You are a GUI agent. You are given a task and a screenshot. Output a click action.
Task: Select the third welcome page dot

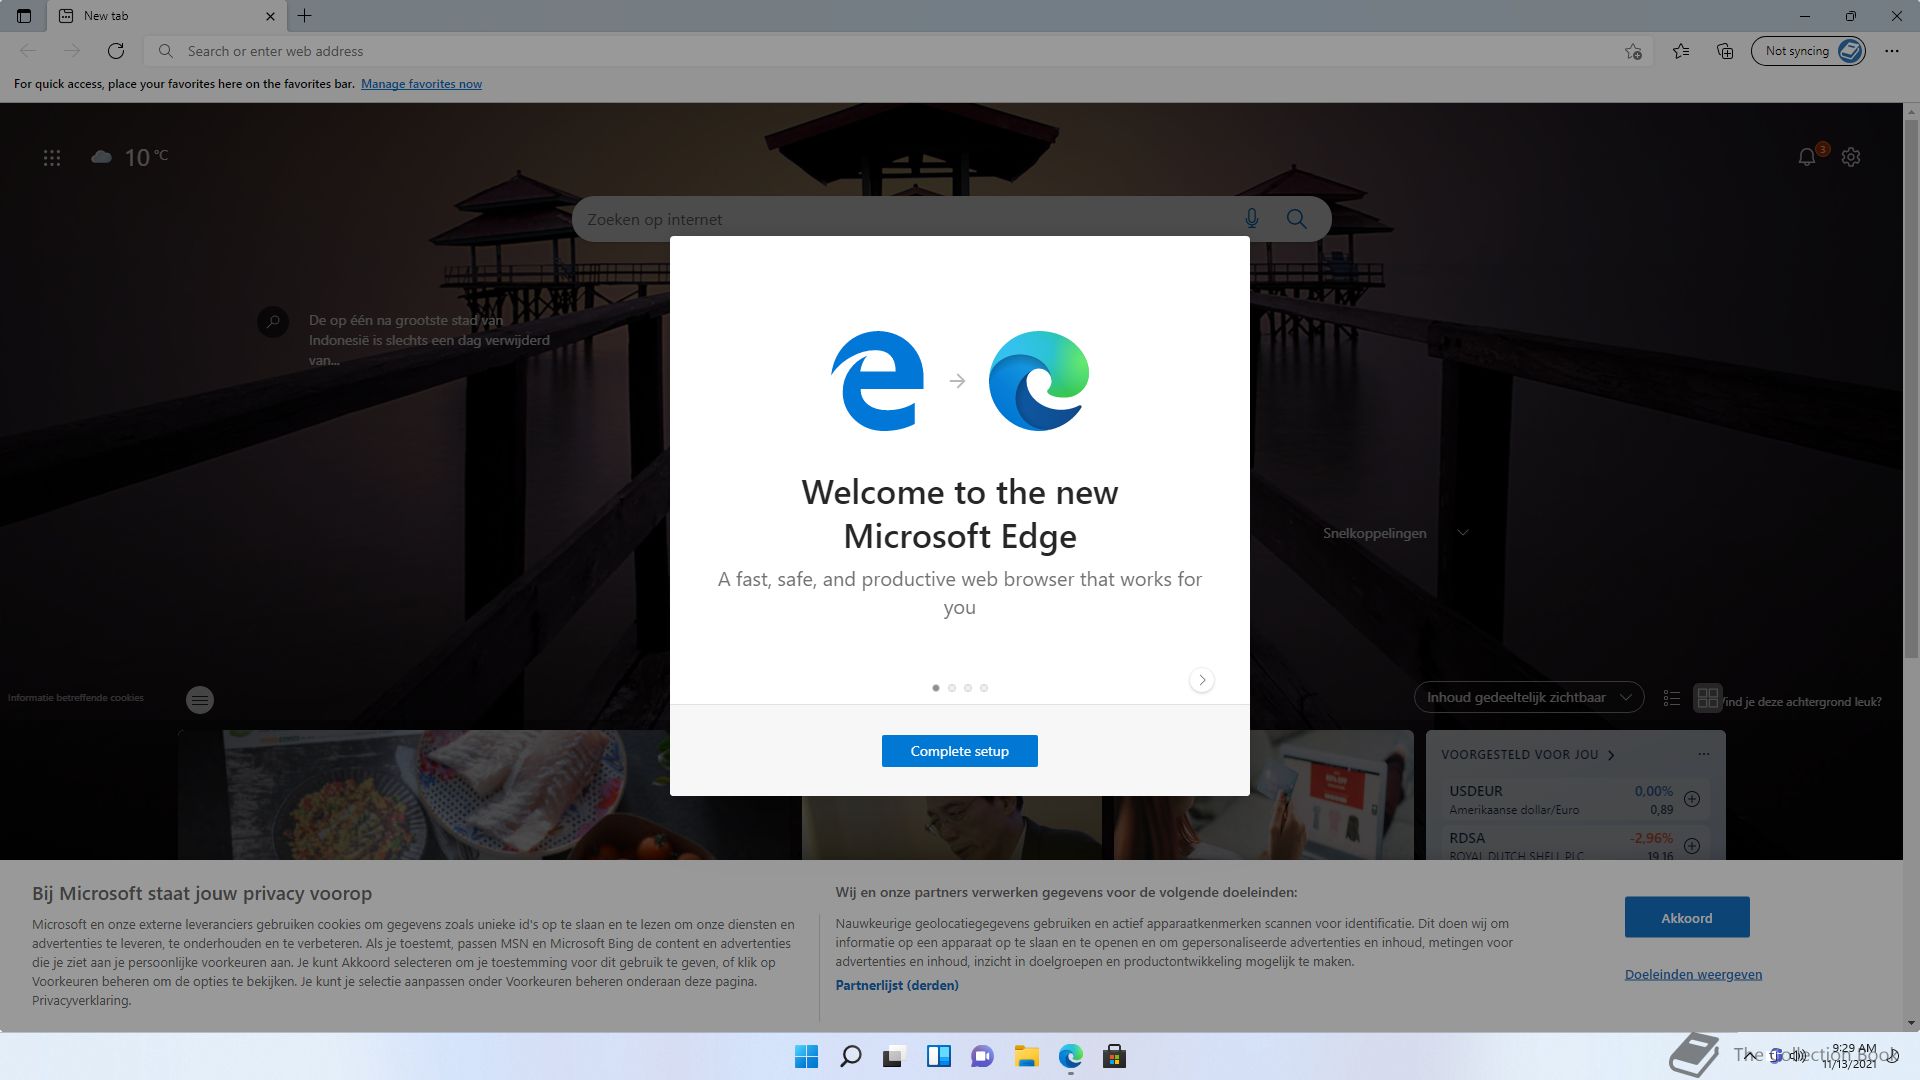[x=968, y=688]
